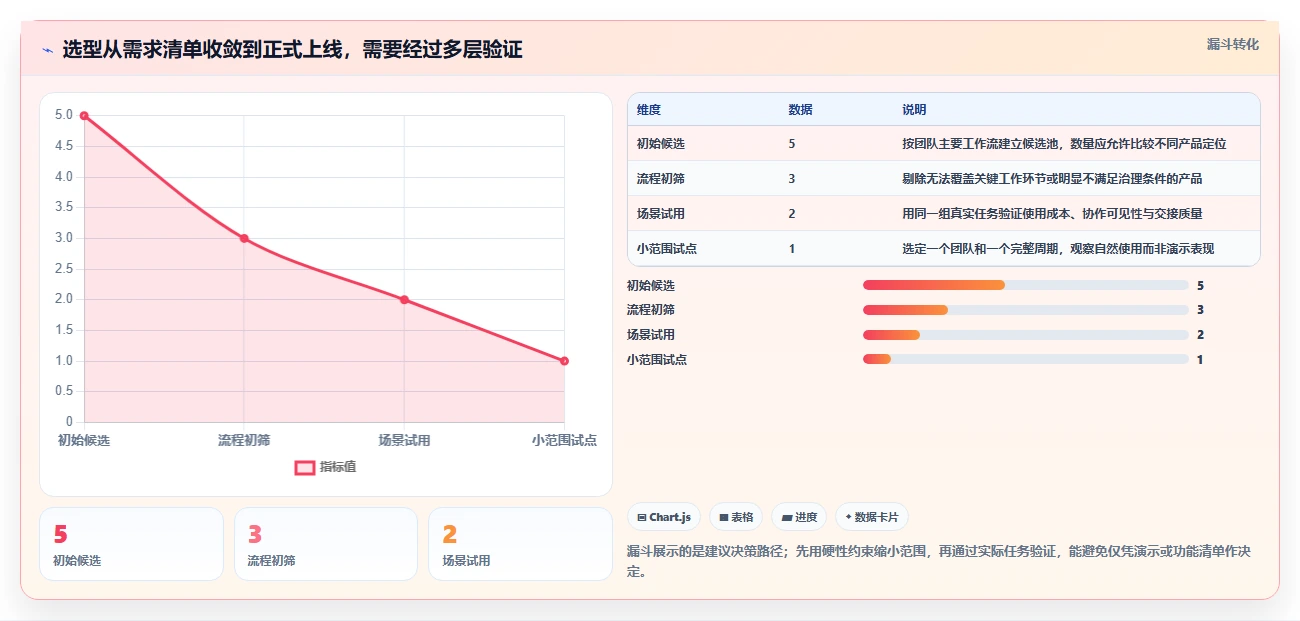
Task: Click the lightning icon before the title
Action: click(x=47, y=49)
